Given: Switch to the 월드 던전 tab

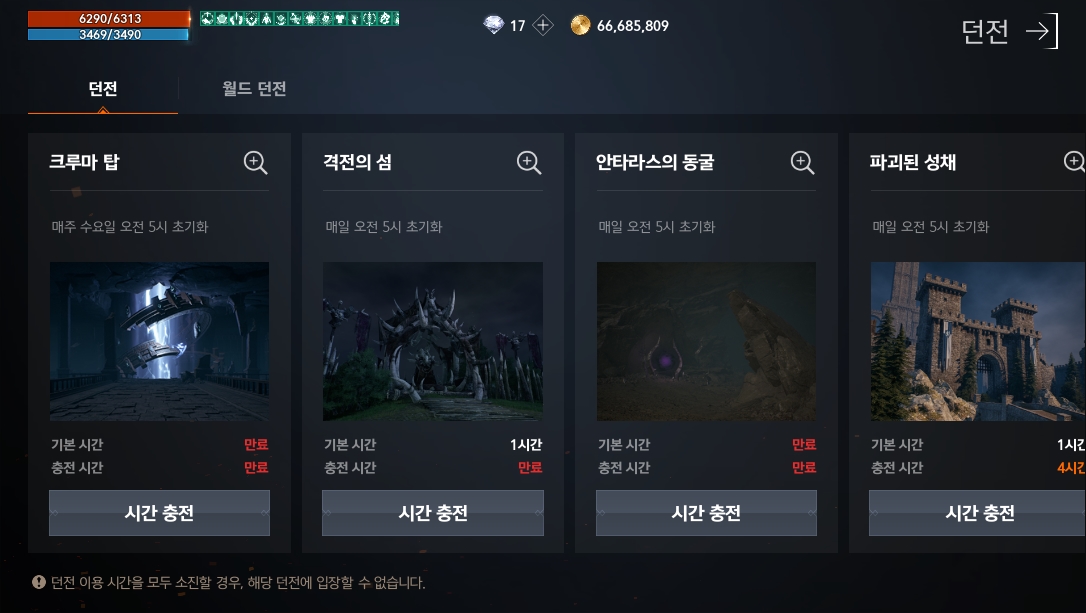Looking at the screenshot, I should [x=254, y=89].
